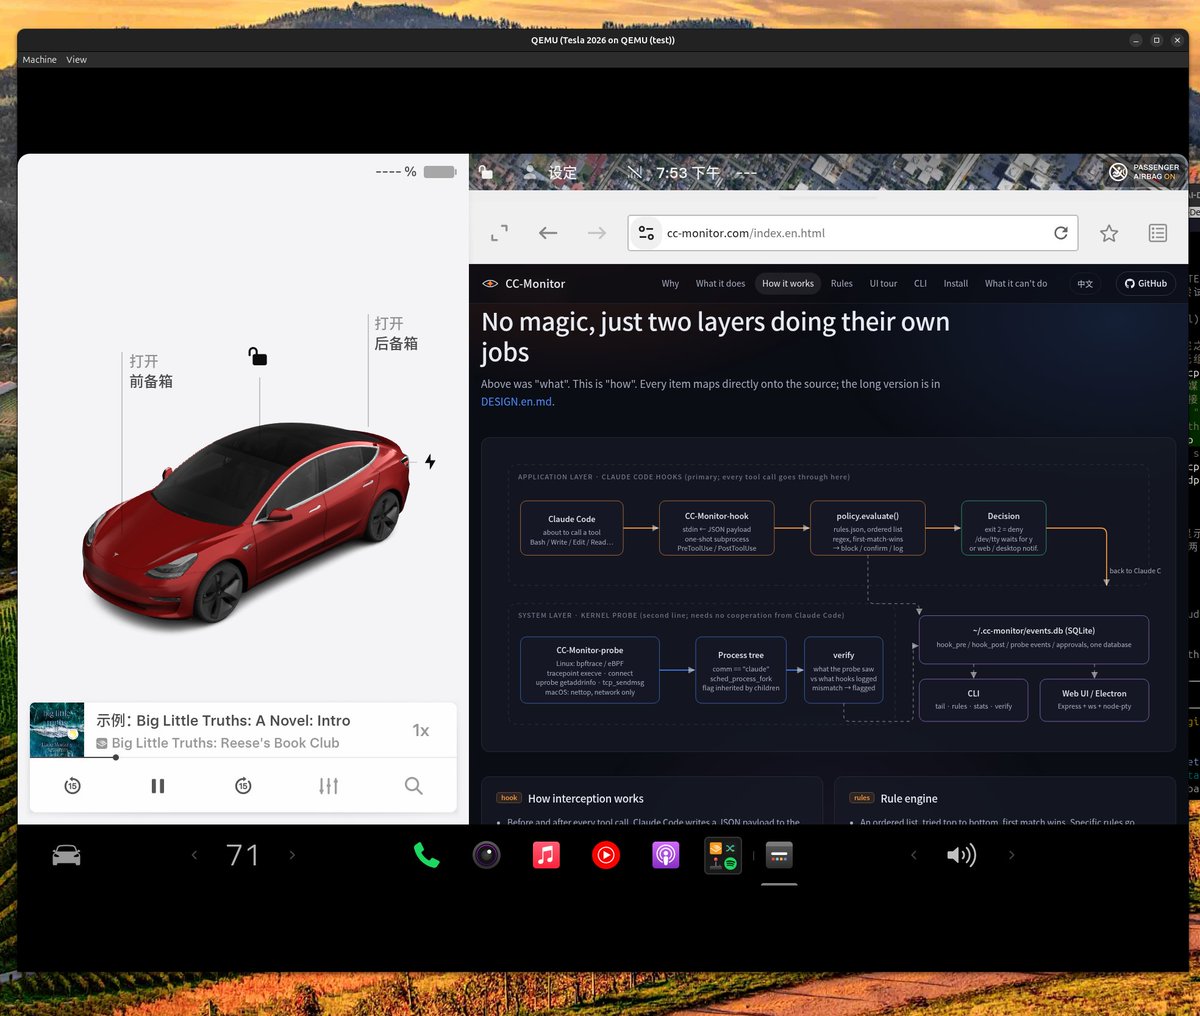This screenshot has height=1016, width=1200.
Task: Tap the top bar lock icon
Action: (x=486, y=172)
